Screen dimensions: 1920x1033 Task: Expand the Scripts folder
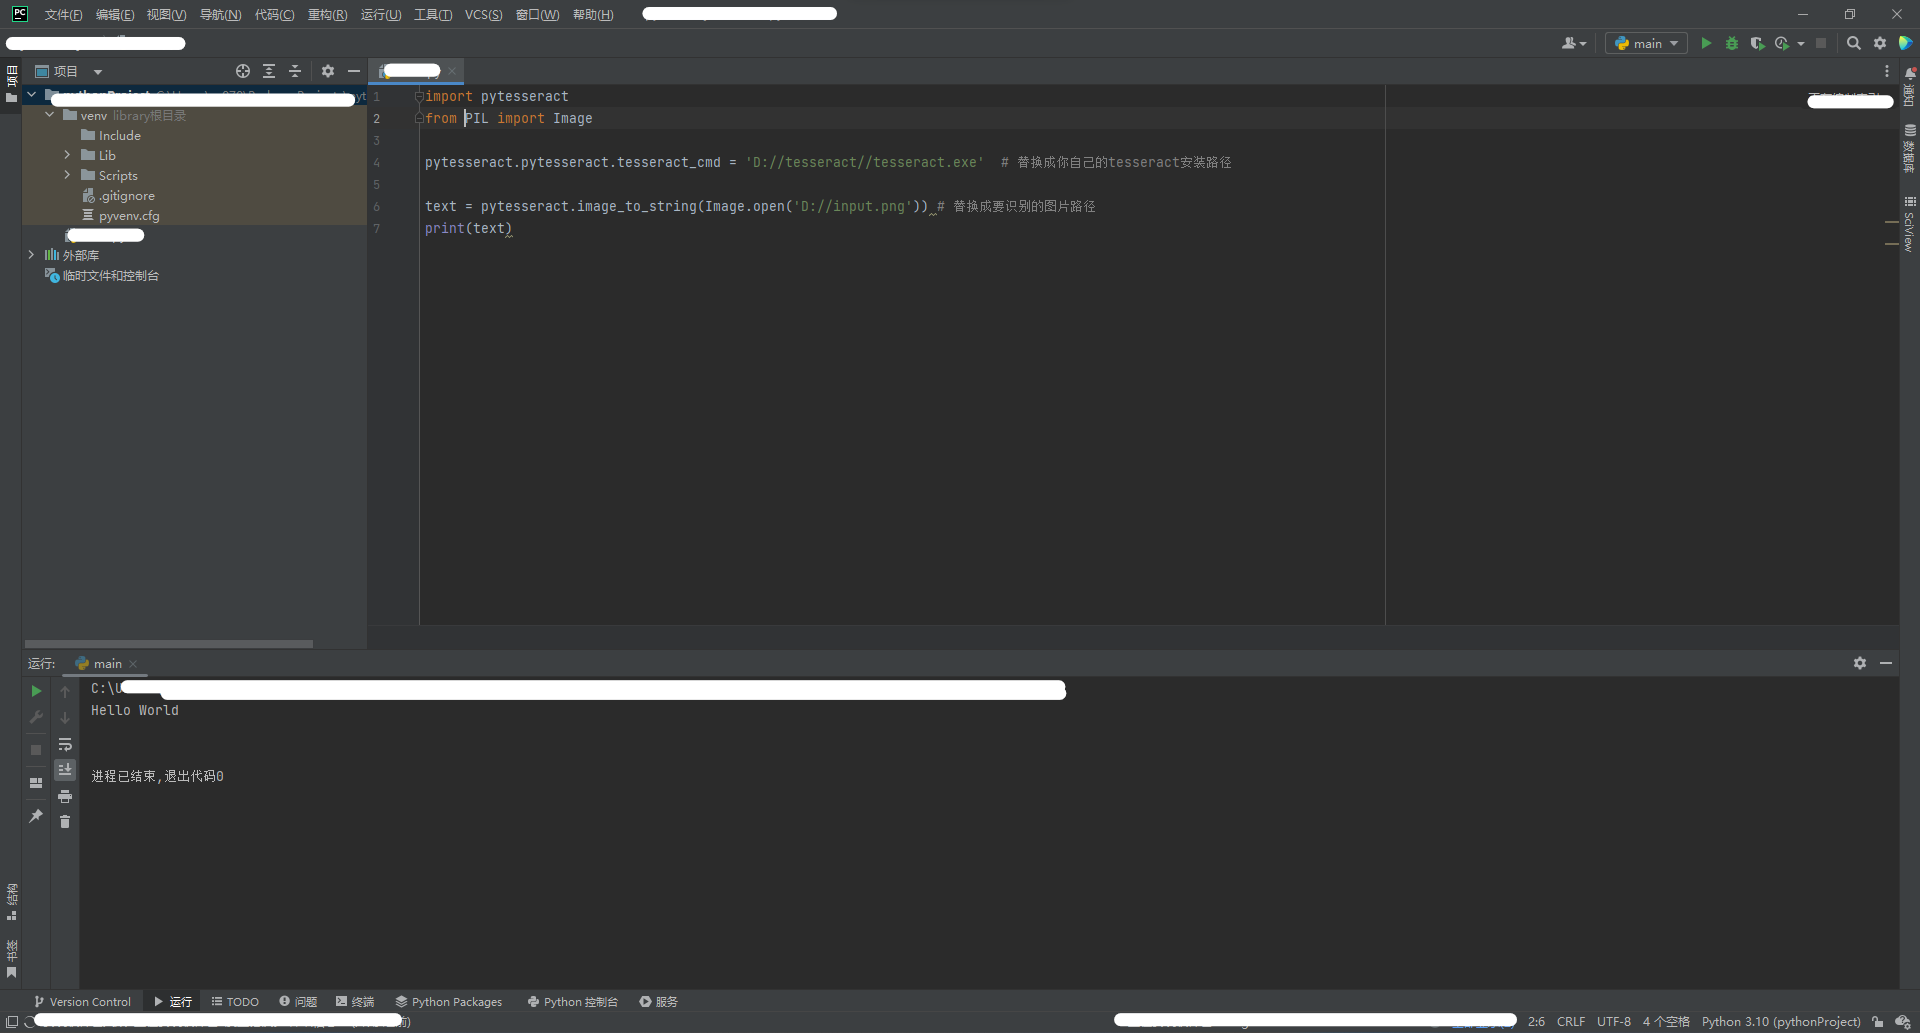coord(67,175)
